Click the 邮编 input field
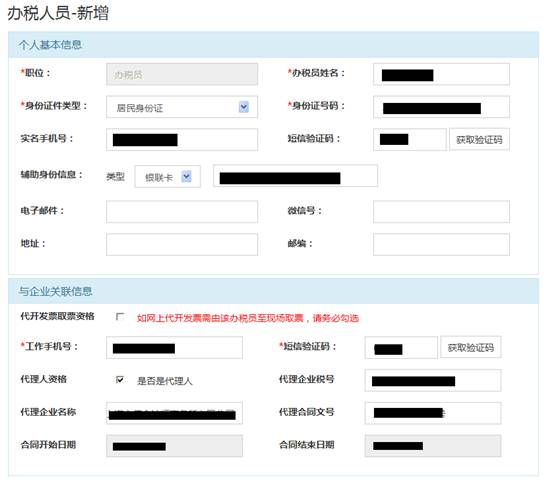 (441, 244)
